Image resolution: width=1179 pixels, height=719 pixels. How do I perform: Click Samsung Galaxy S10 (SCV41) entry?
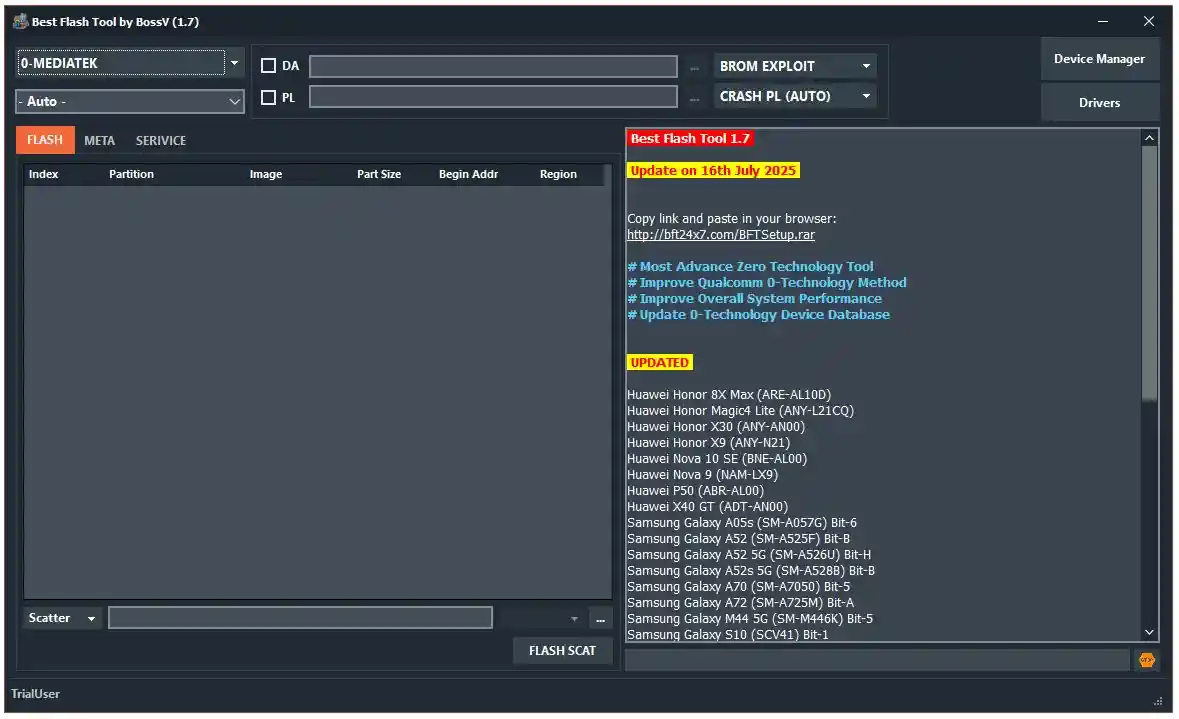tap(728, 635)
